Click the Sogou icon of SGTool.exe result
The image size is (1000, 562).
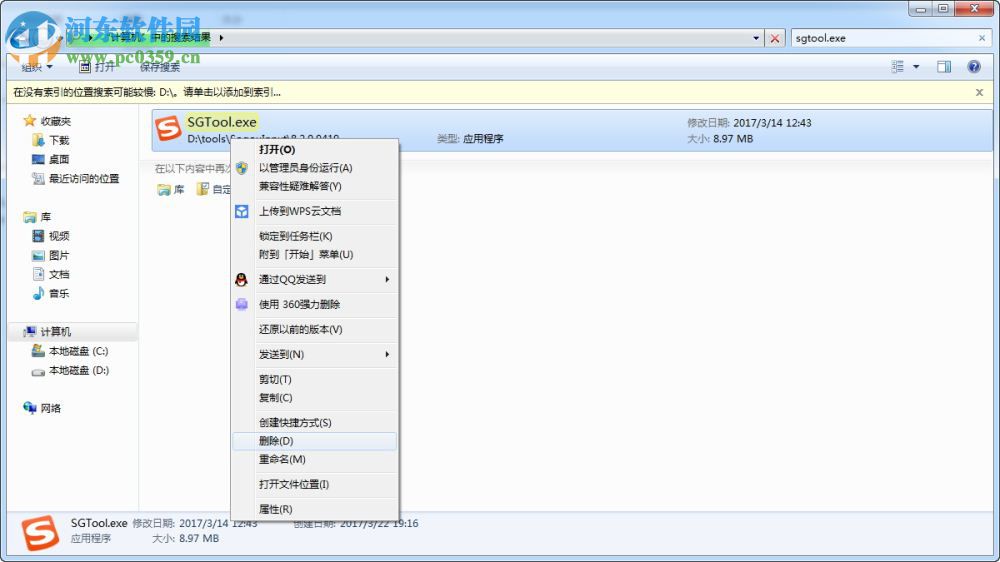[x=168, y=129]
